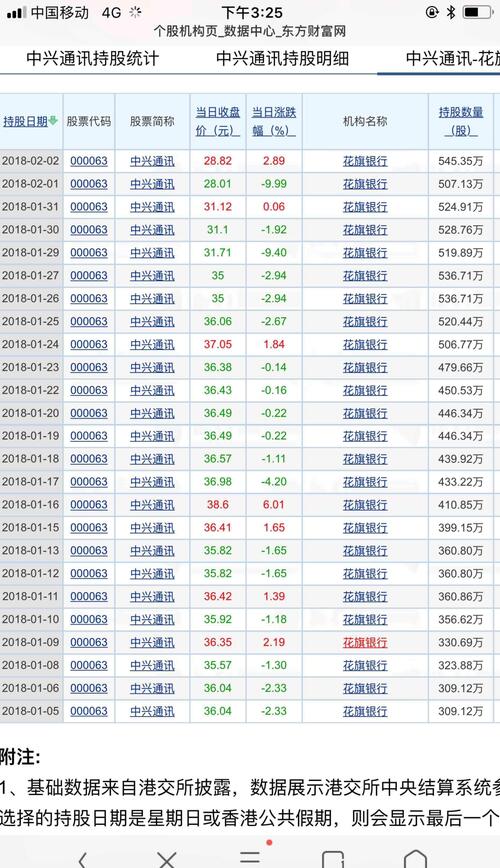This screenshot has width=500, height=868.
Task: Open 花旗银行 link in 2018-01-30 row
Action: pyautogui.click(x=365, y=230)
